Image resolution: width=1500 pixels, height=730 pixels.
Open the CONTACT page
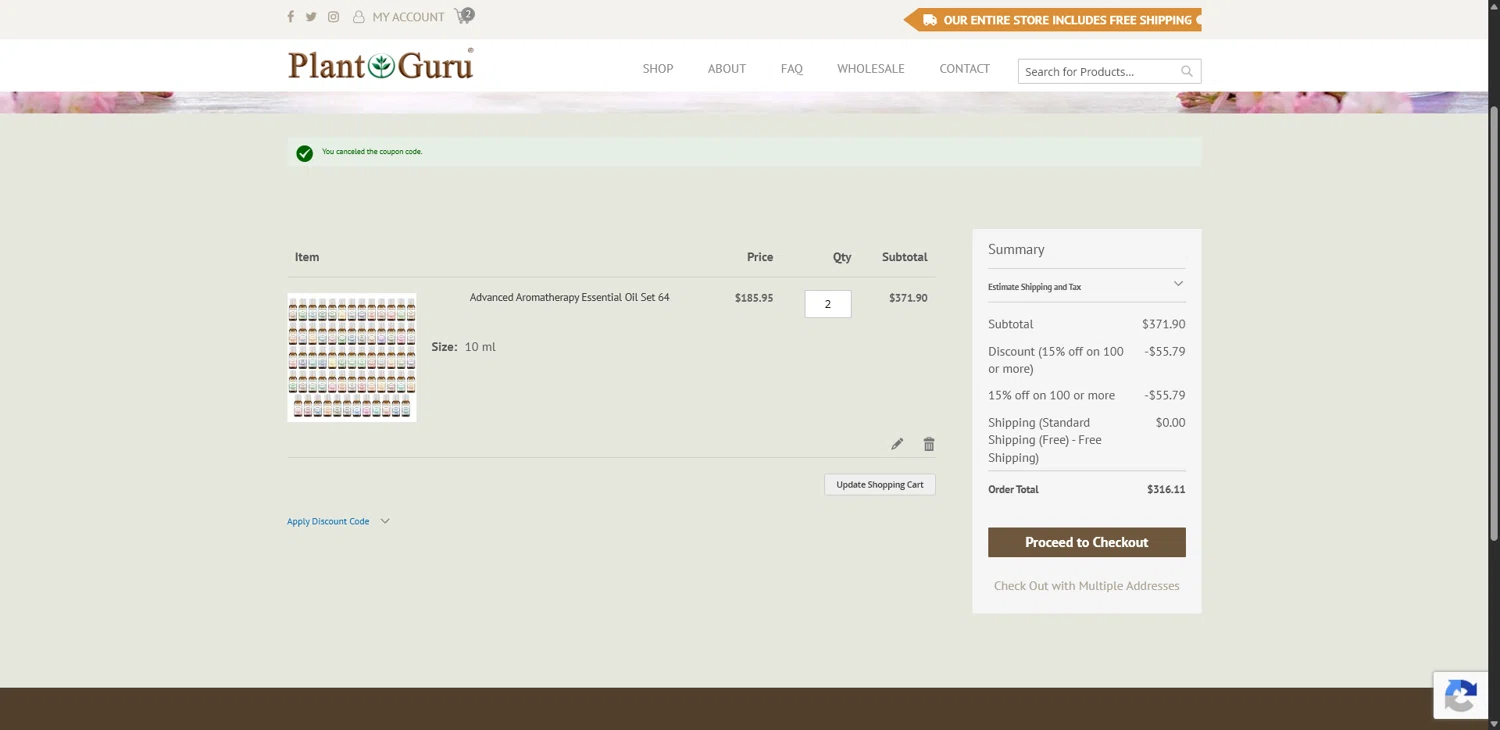tap(965, 69)
